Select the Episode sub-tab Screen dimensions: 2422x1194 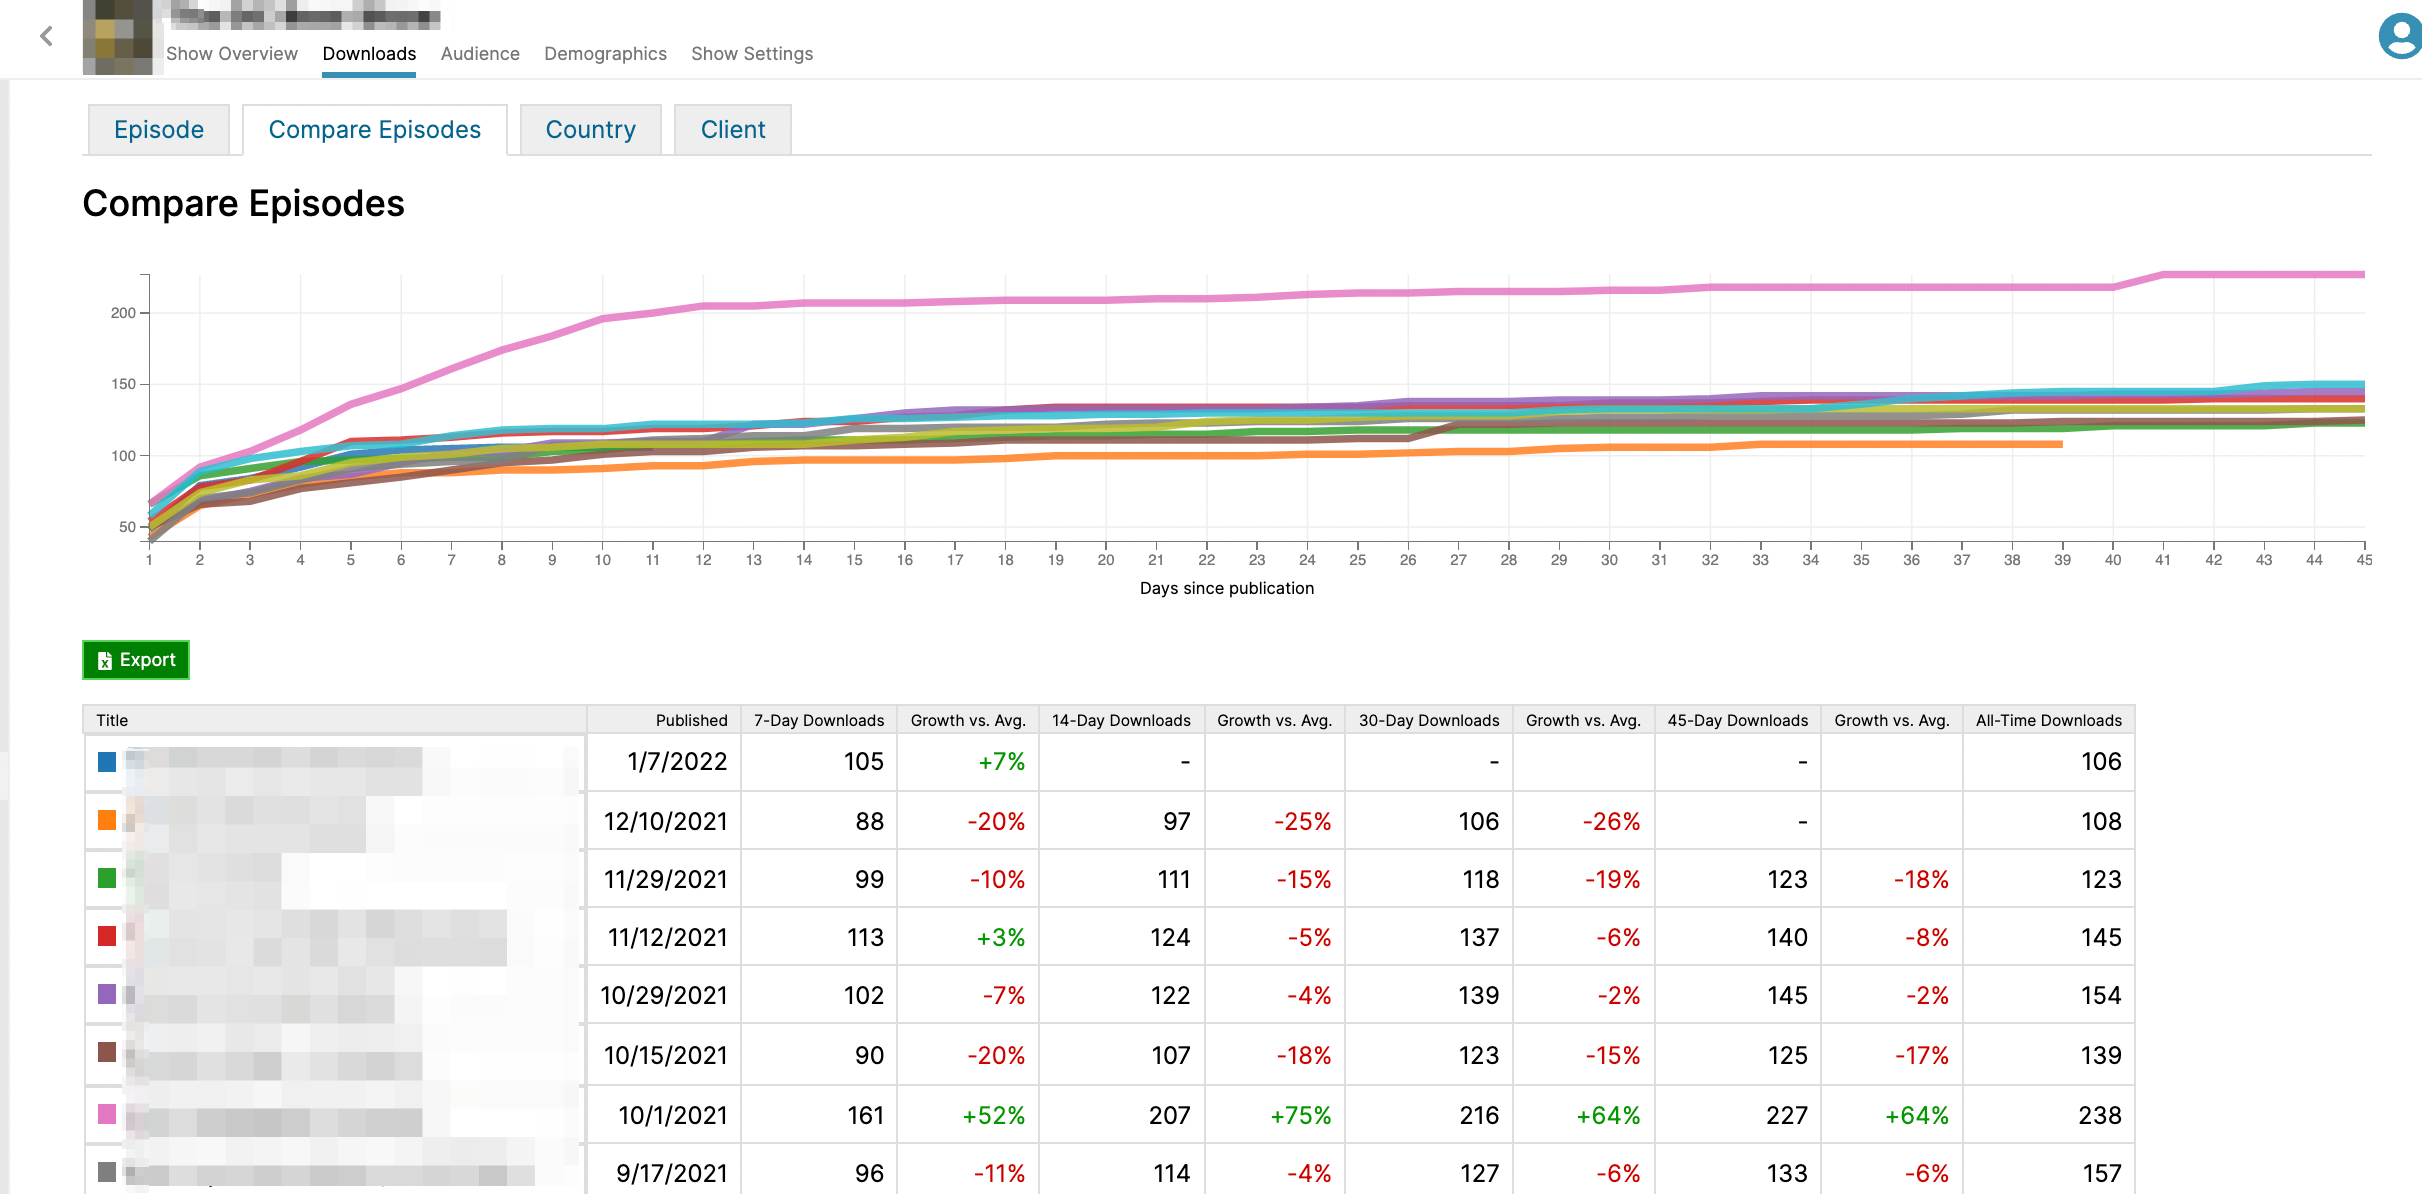click(x=159, y=130)
